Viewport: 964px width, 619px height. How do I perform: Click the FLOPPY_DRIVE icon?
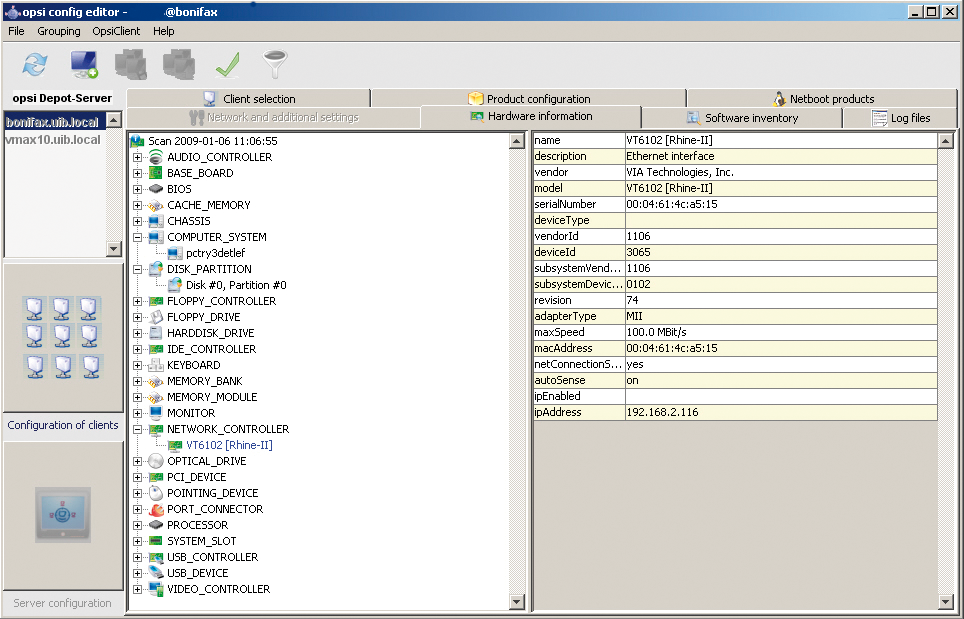pos(156,317)
